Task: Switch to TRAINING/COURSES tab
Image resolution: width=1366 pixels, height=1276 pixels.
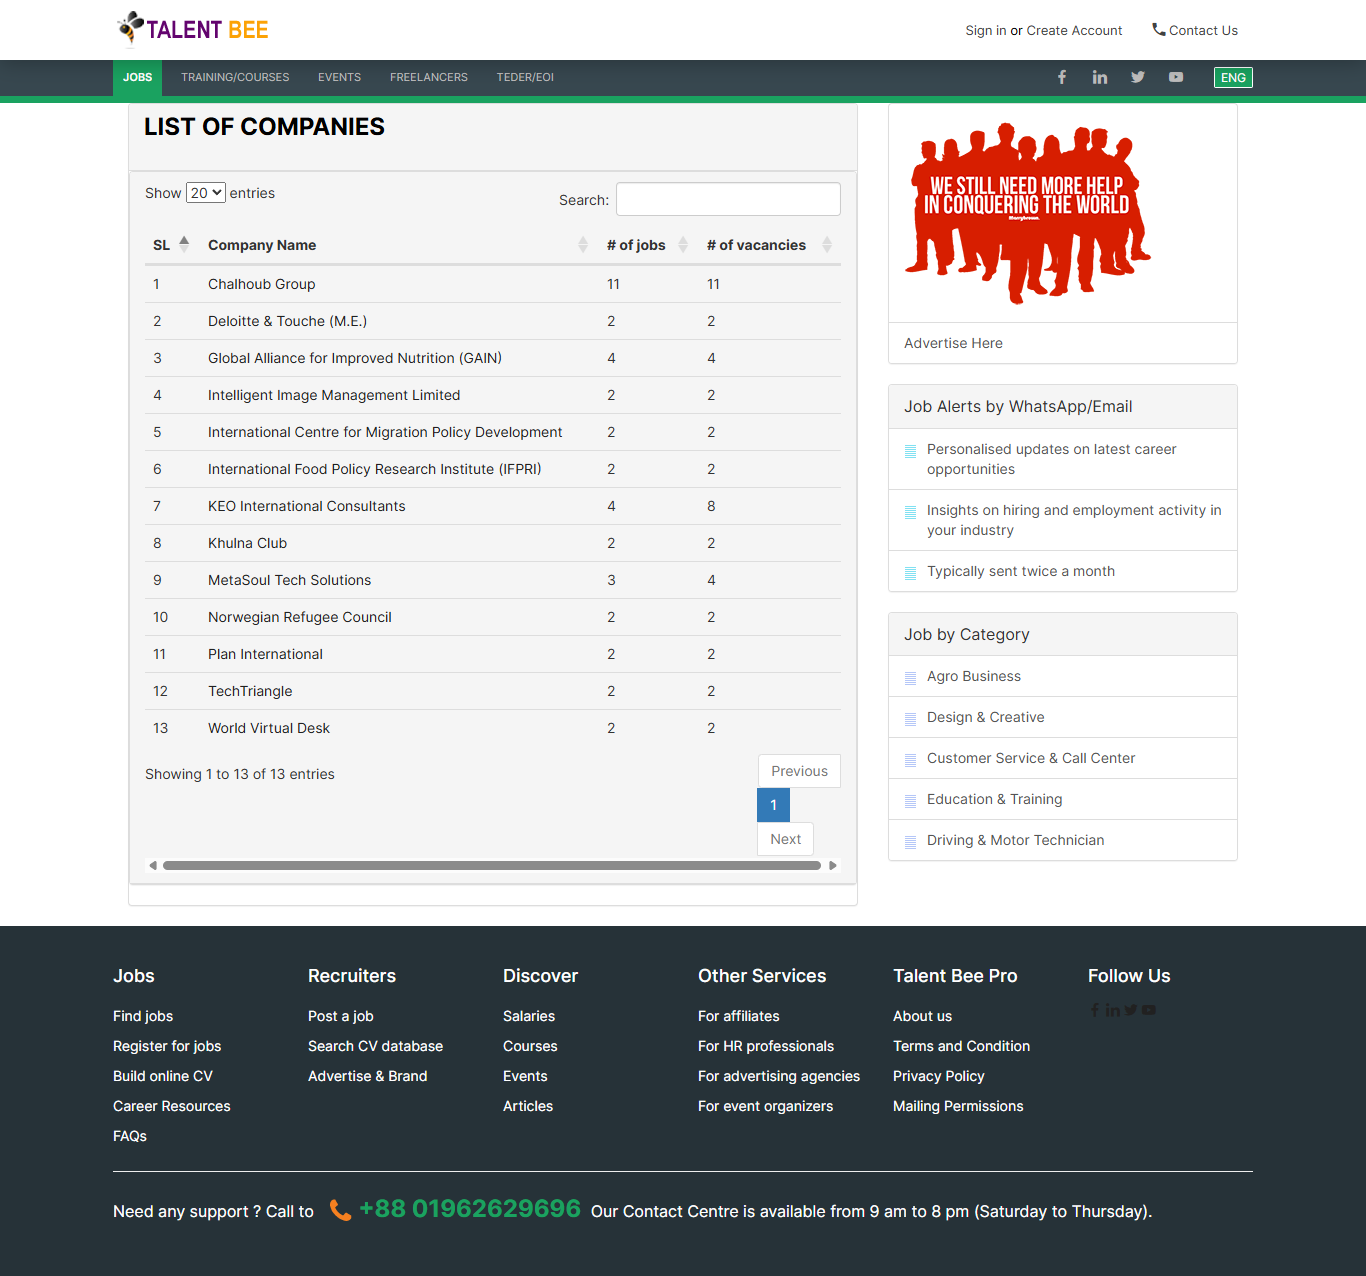Action: 235,77
